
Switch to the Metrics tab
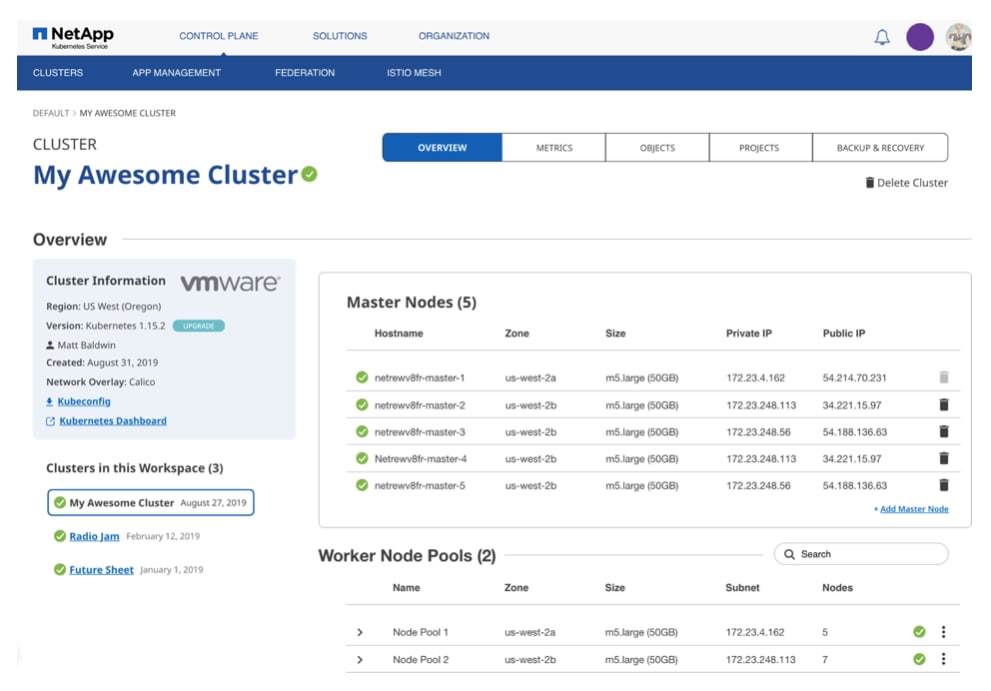point(554,148)
